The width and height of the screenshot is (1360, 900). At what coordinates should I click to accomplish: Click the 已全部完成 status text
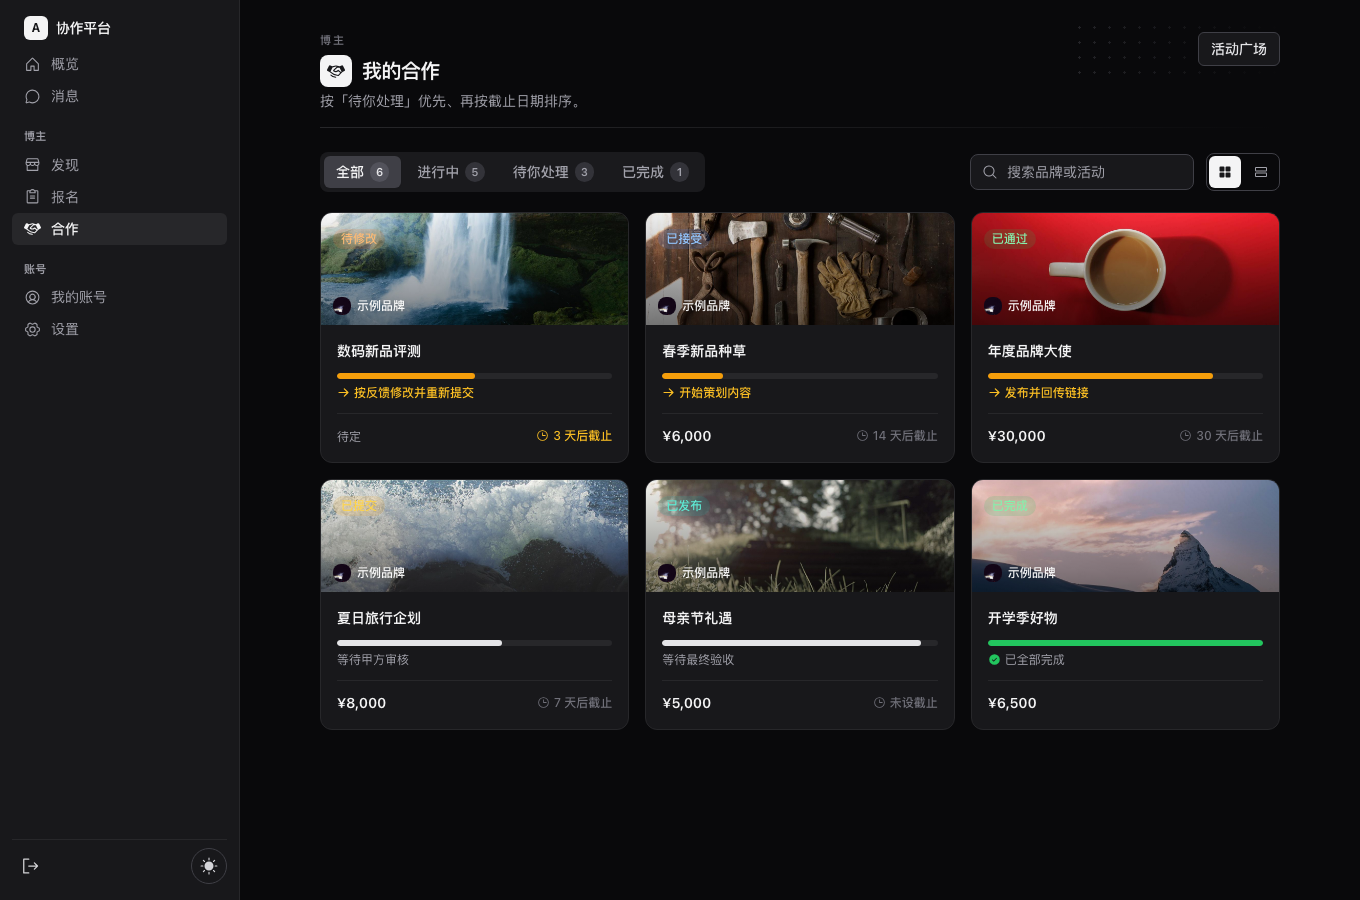[x=1035, y=660]
